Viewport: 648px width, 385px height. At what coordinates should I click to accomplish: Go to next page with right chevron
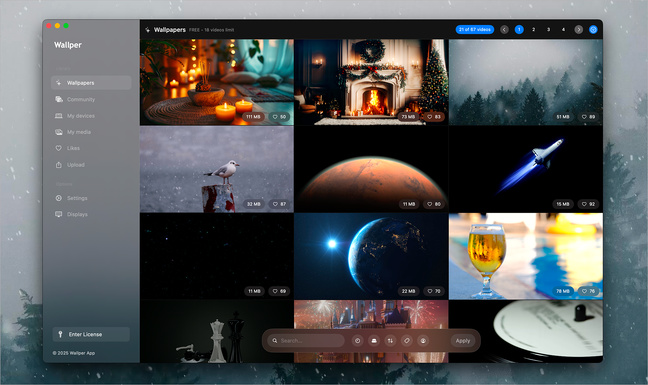coord(579,30)
